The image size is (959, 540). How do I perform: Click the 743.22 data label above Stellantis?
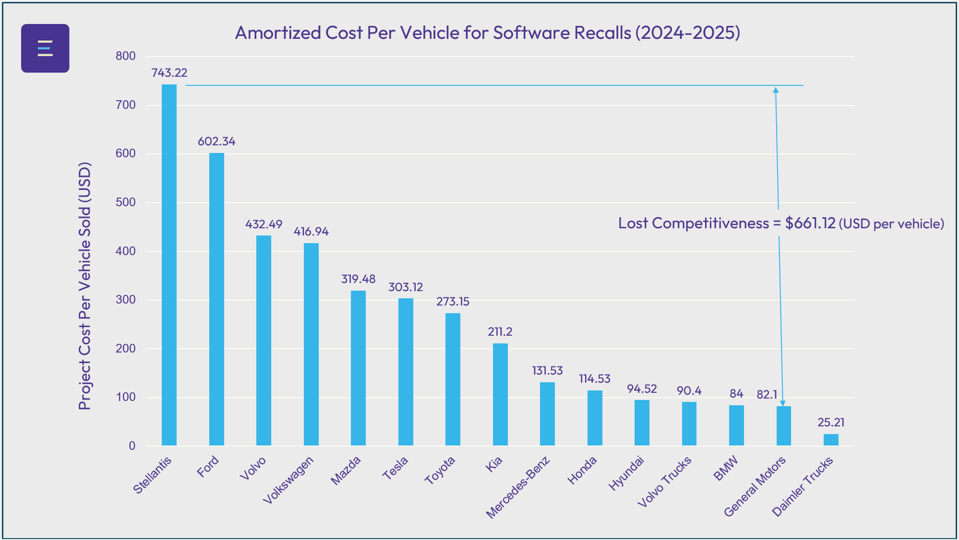[x=169, y=73]
